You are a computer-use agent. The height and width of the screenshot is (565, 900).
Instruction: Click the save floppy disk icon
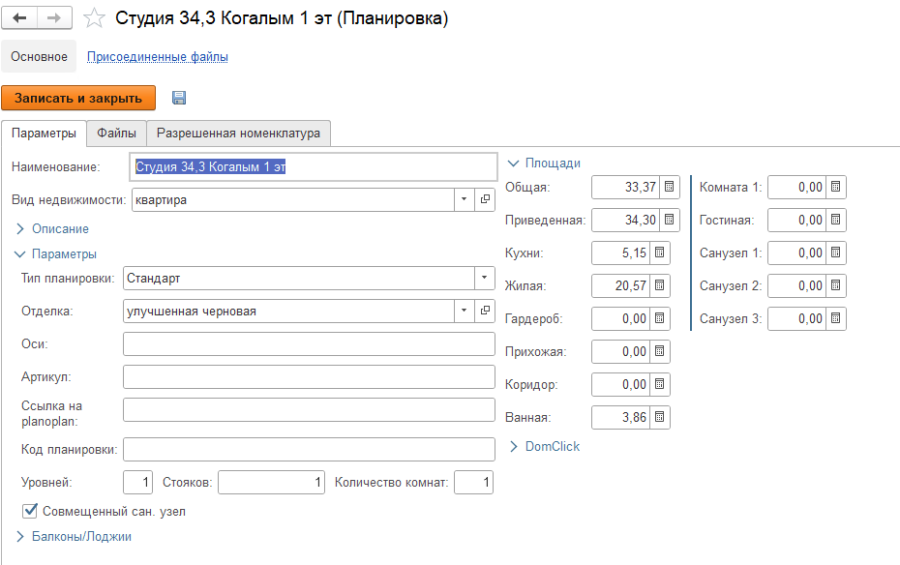coord(179,98)
